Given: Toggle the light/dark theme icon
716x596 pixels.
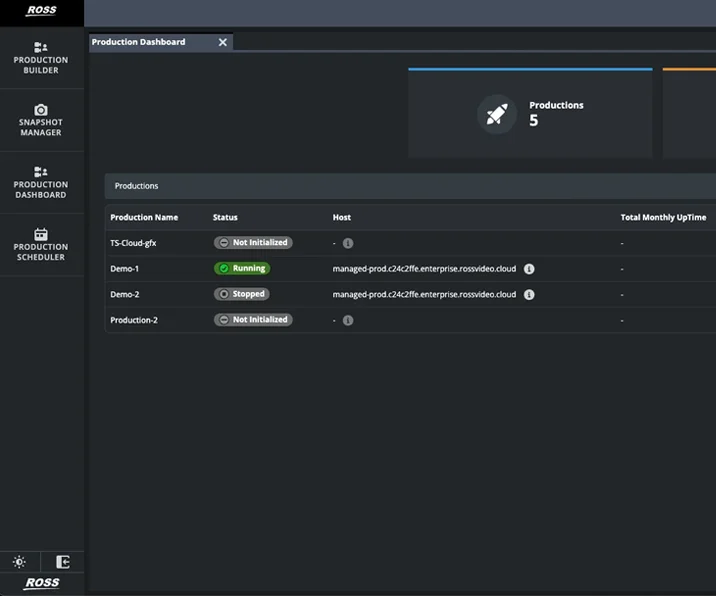Looking at the screenshot, I should [20, 562].
